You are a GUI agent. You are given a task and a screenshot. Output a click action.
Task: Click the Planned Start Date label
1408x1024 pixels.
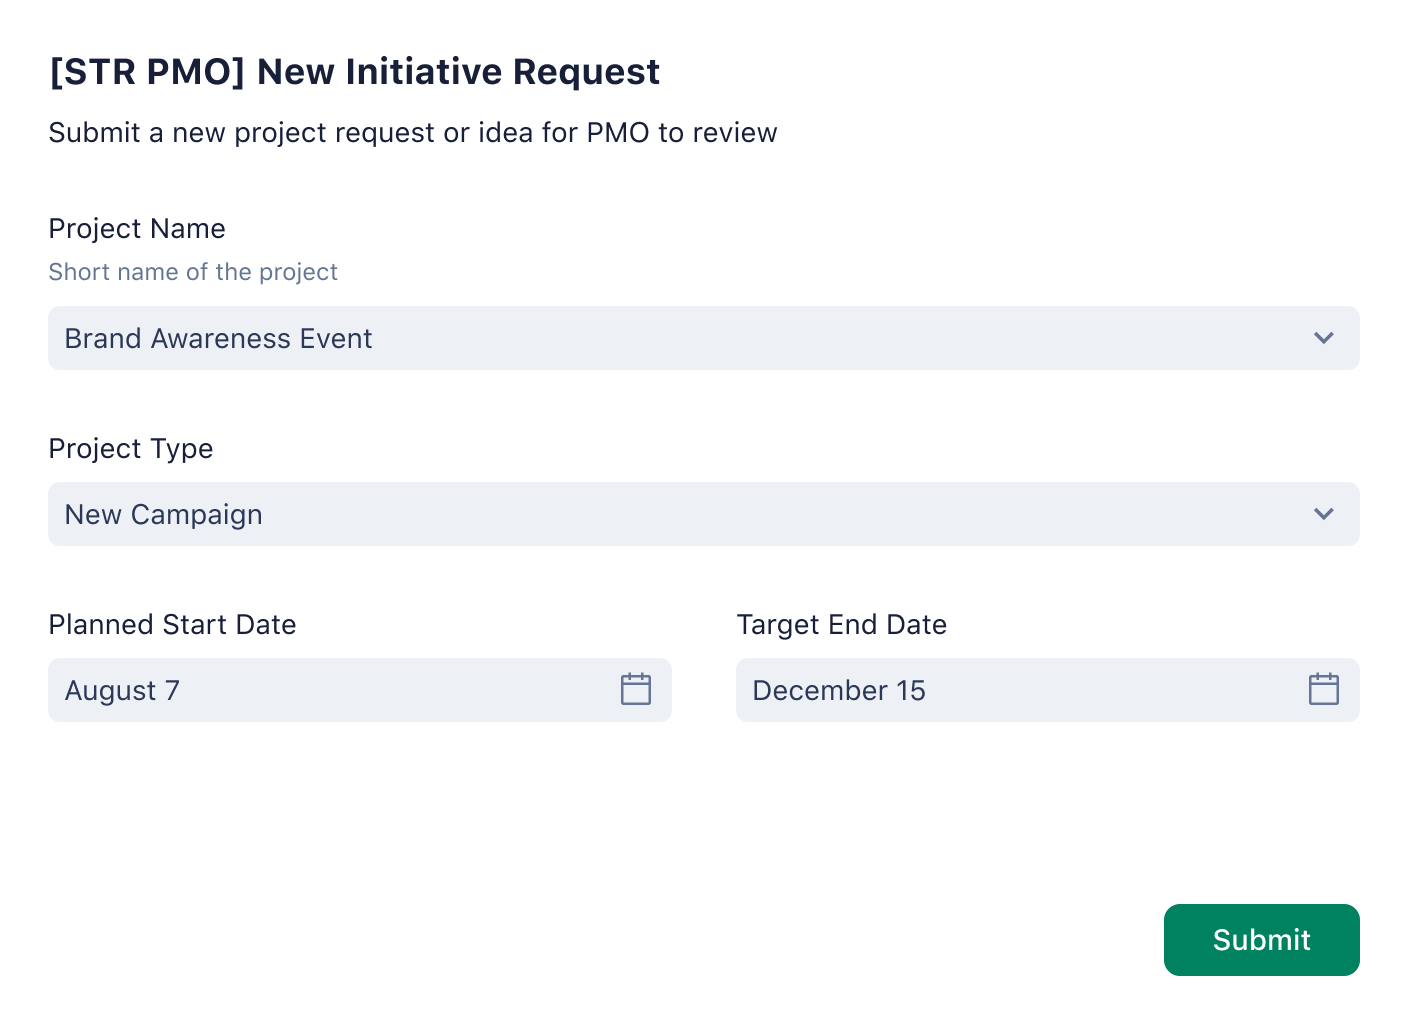pyautogui.click(x=172, y=625)
